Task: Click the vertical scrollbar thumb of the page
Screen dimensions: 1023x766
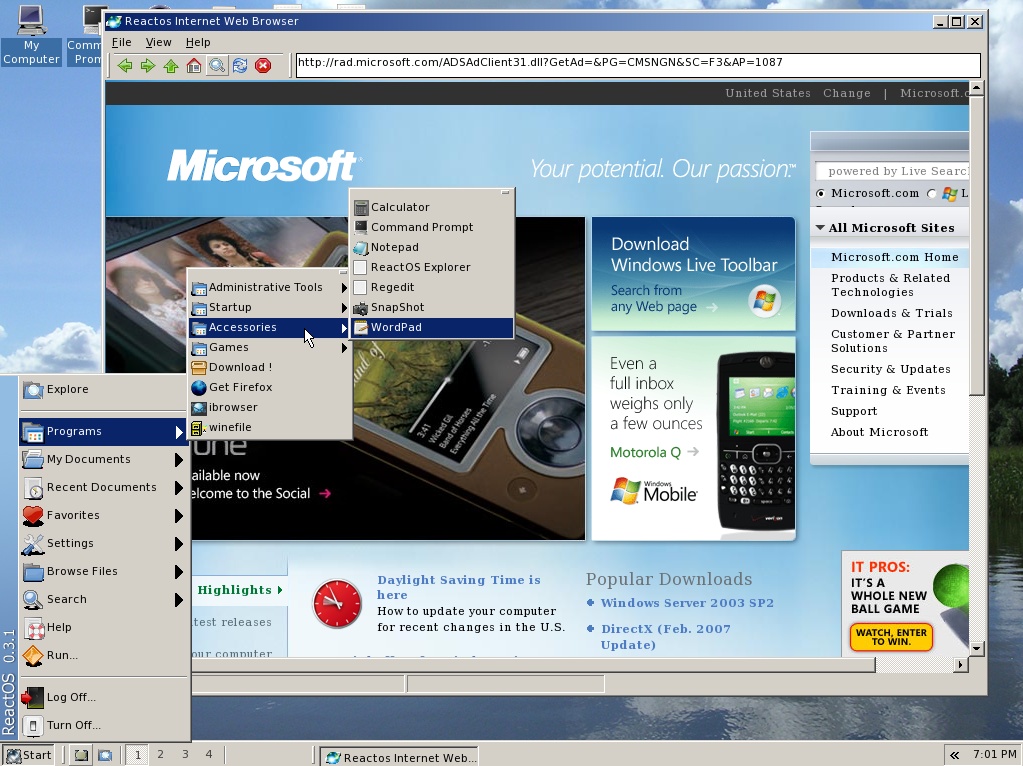Action: coord(976,245)
